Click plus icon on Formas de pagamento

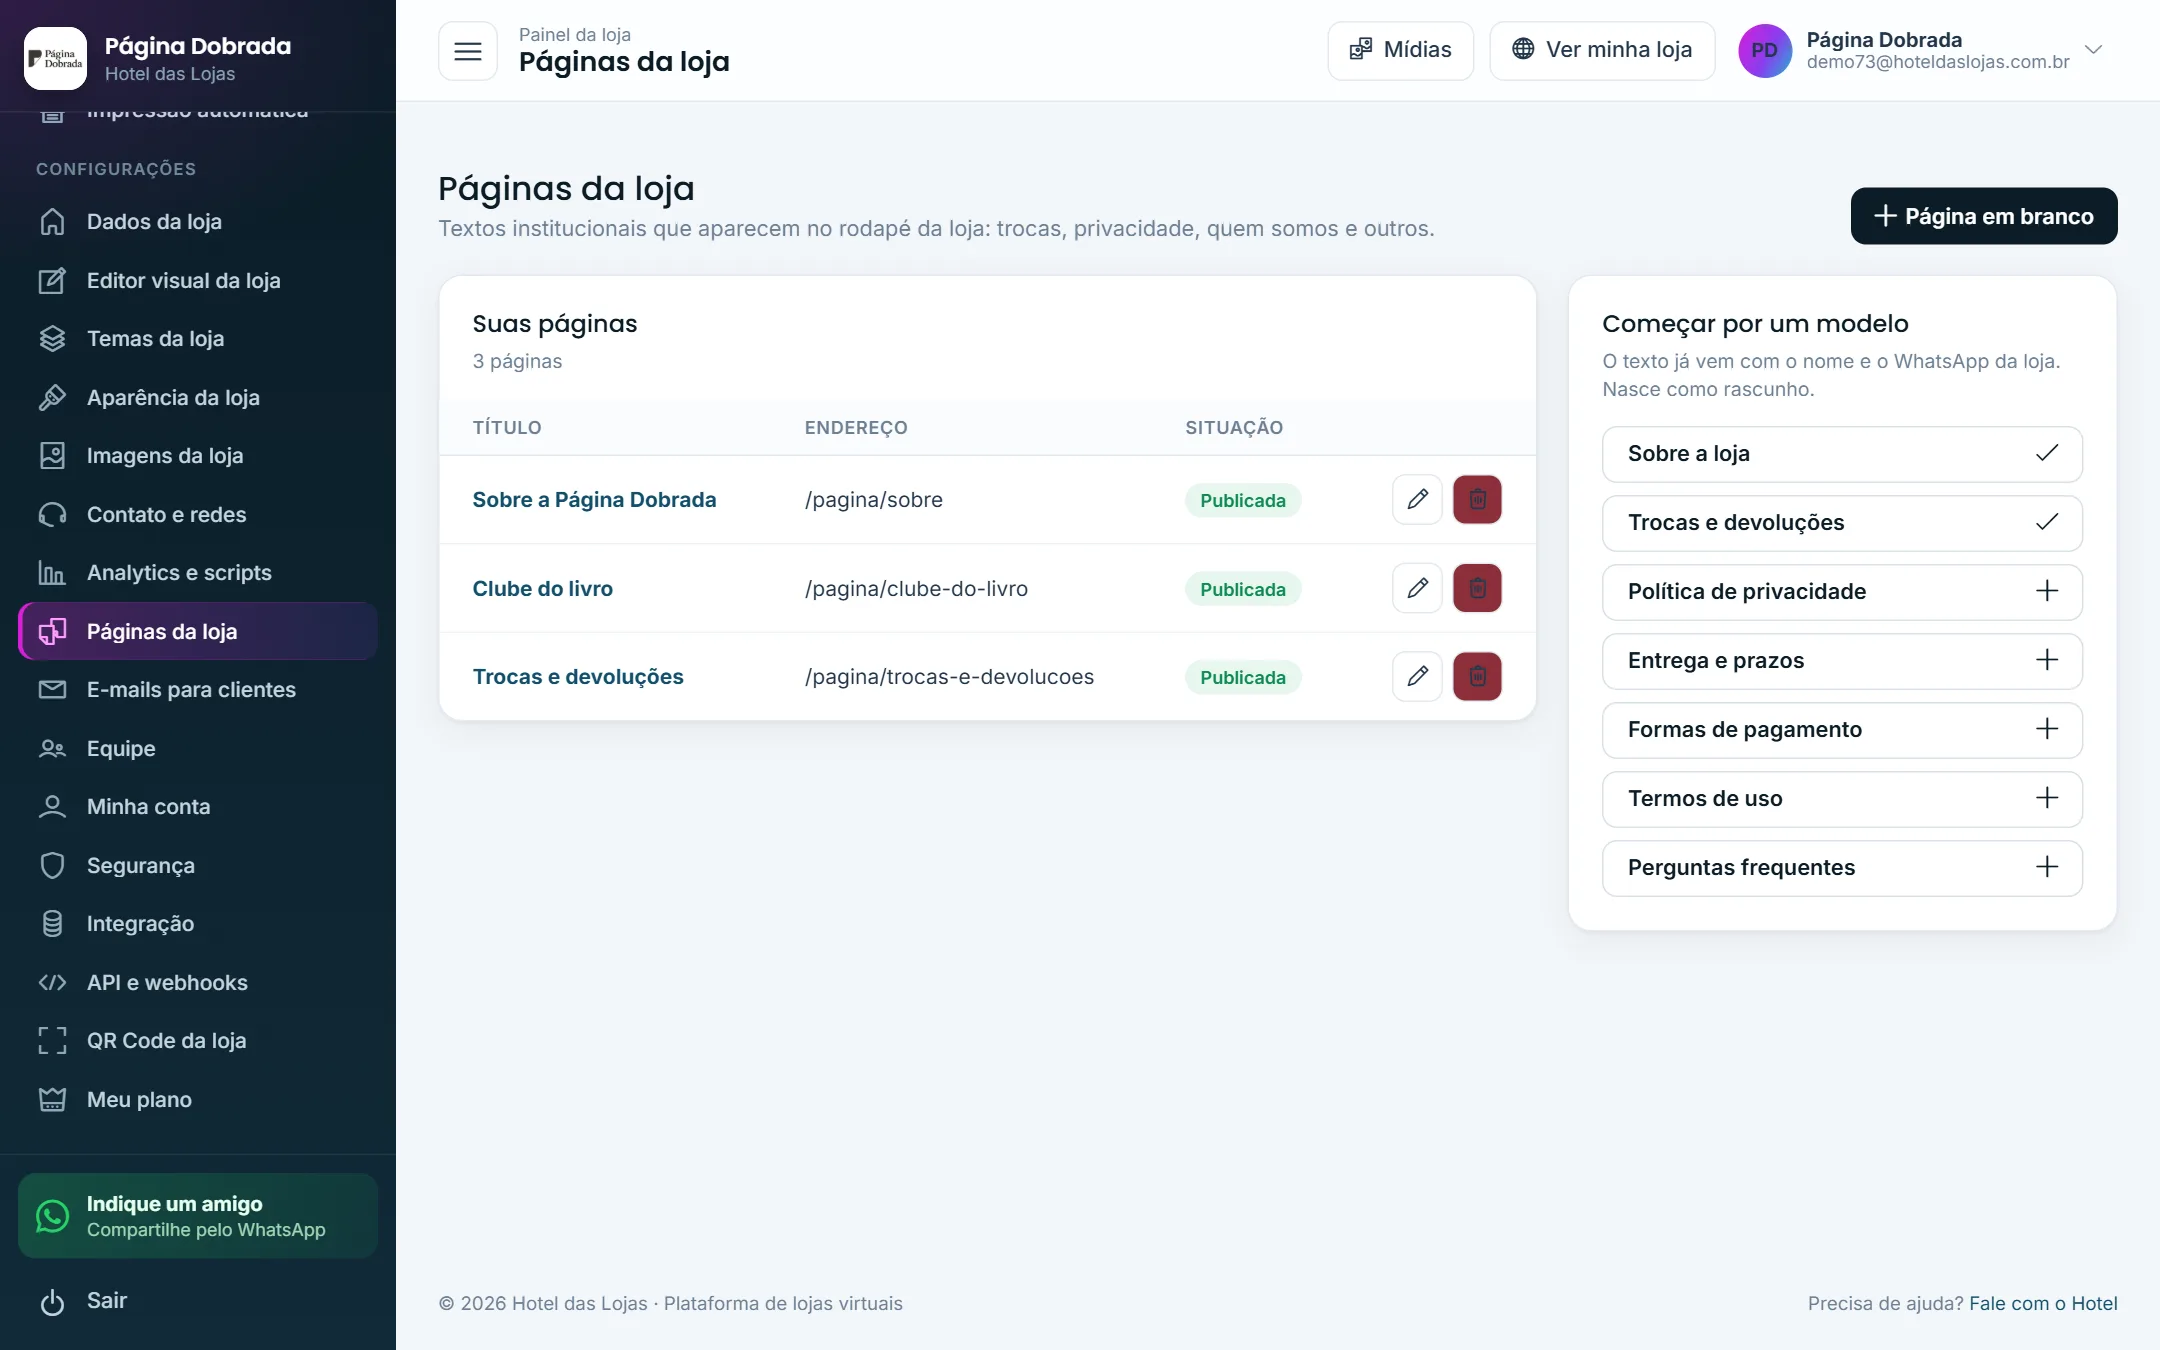(2046, 729)
